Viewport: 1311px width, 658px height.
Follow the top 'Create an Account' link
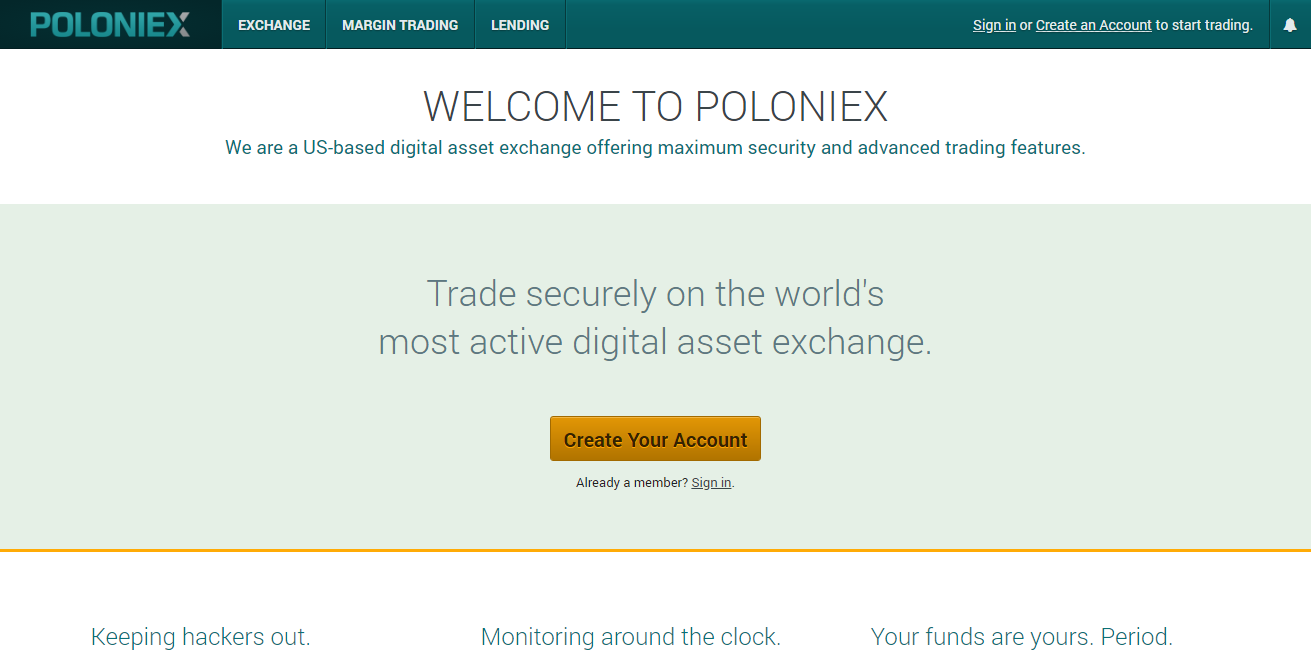pos(1093,25)
